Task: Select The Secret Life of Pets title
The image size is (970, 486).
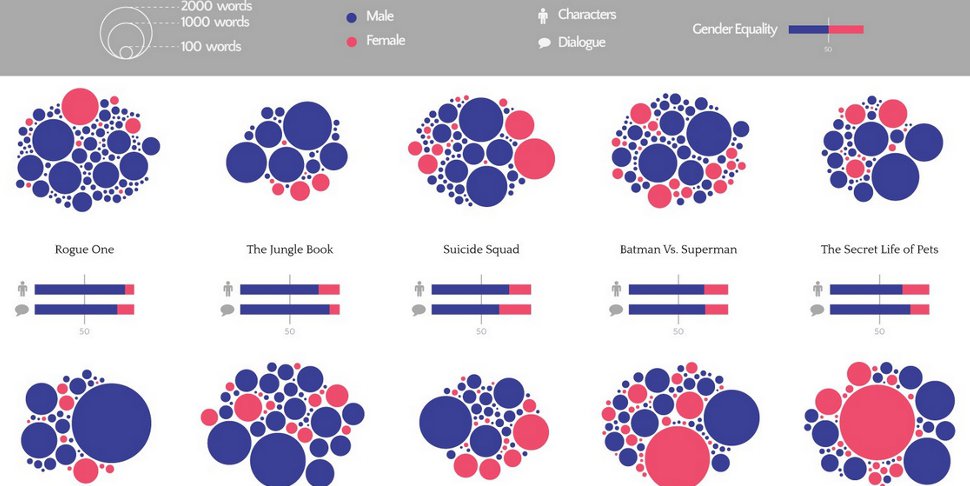Action: pyautogui.click(x=879, y=250)
